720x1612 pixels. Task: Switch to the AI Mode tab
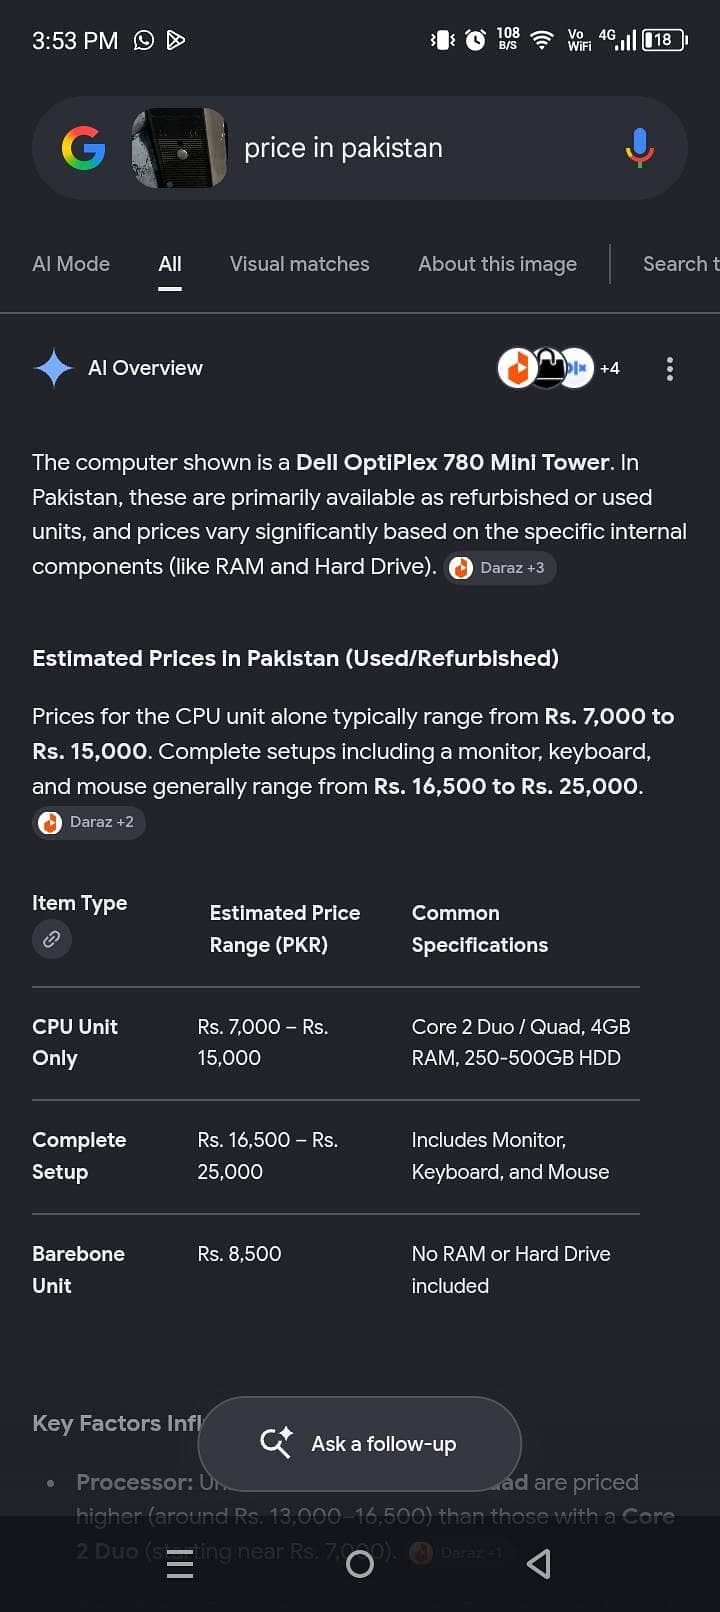(x=71, y=264)
